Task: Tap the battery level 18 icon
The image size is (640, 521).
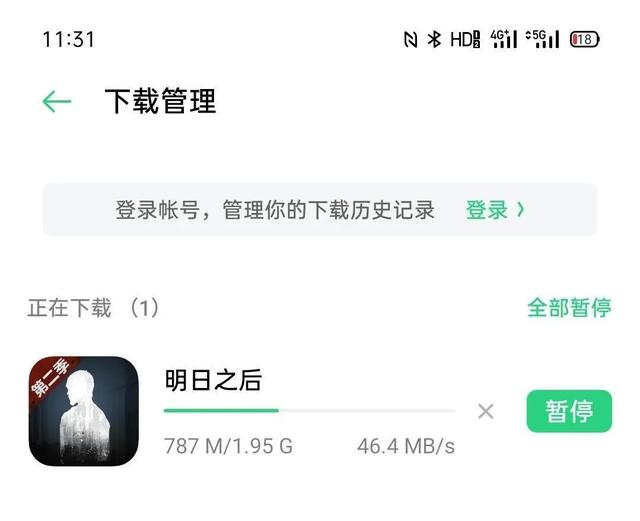Action: point(584,40)
